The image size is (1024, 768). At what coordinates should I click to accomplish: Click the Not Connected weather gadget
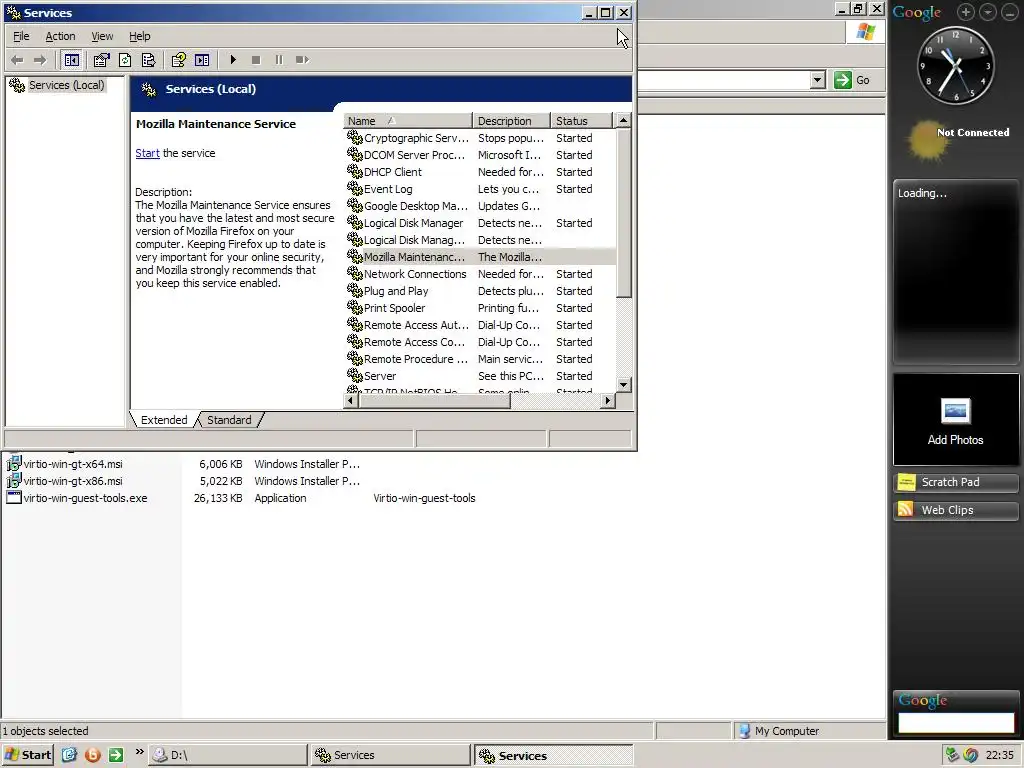959,138
